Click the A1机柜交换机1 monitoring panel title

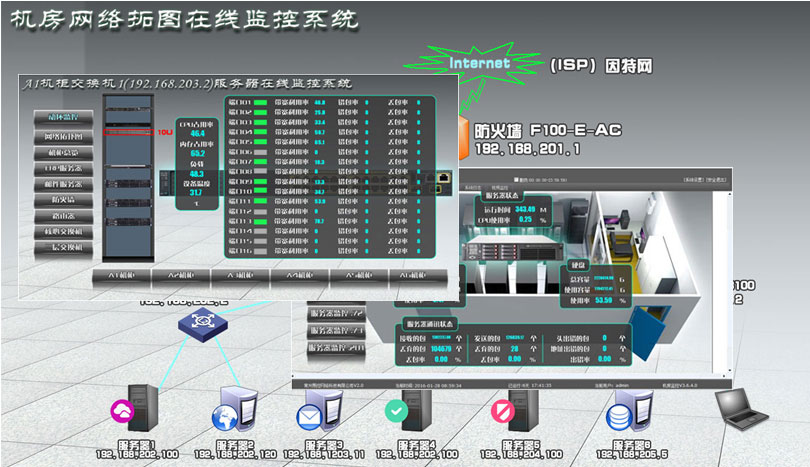[187, 84]
